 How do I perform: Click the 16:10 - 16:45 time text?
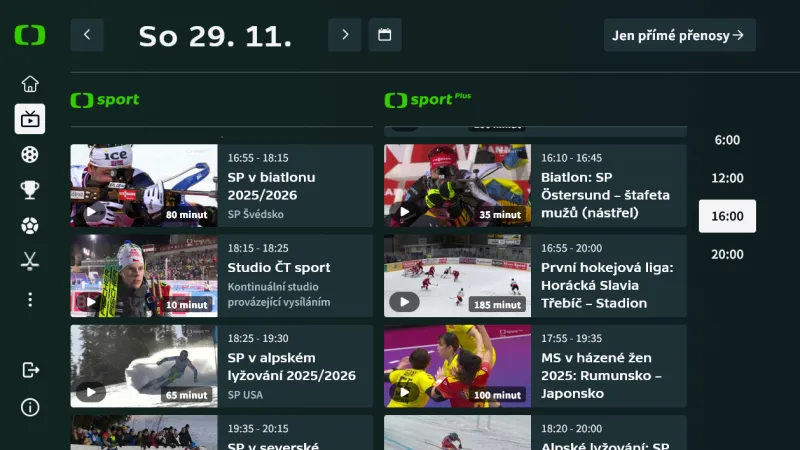571,158
